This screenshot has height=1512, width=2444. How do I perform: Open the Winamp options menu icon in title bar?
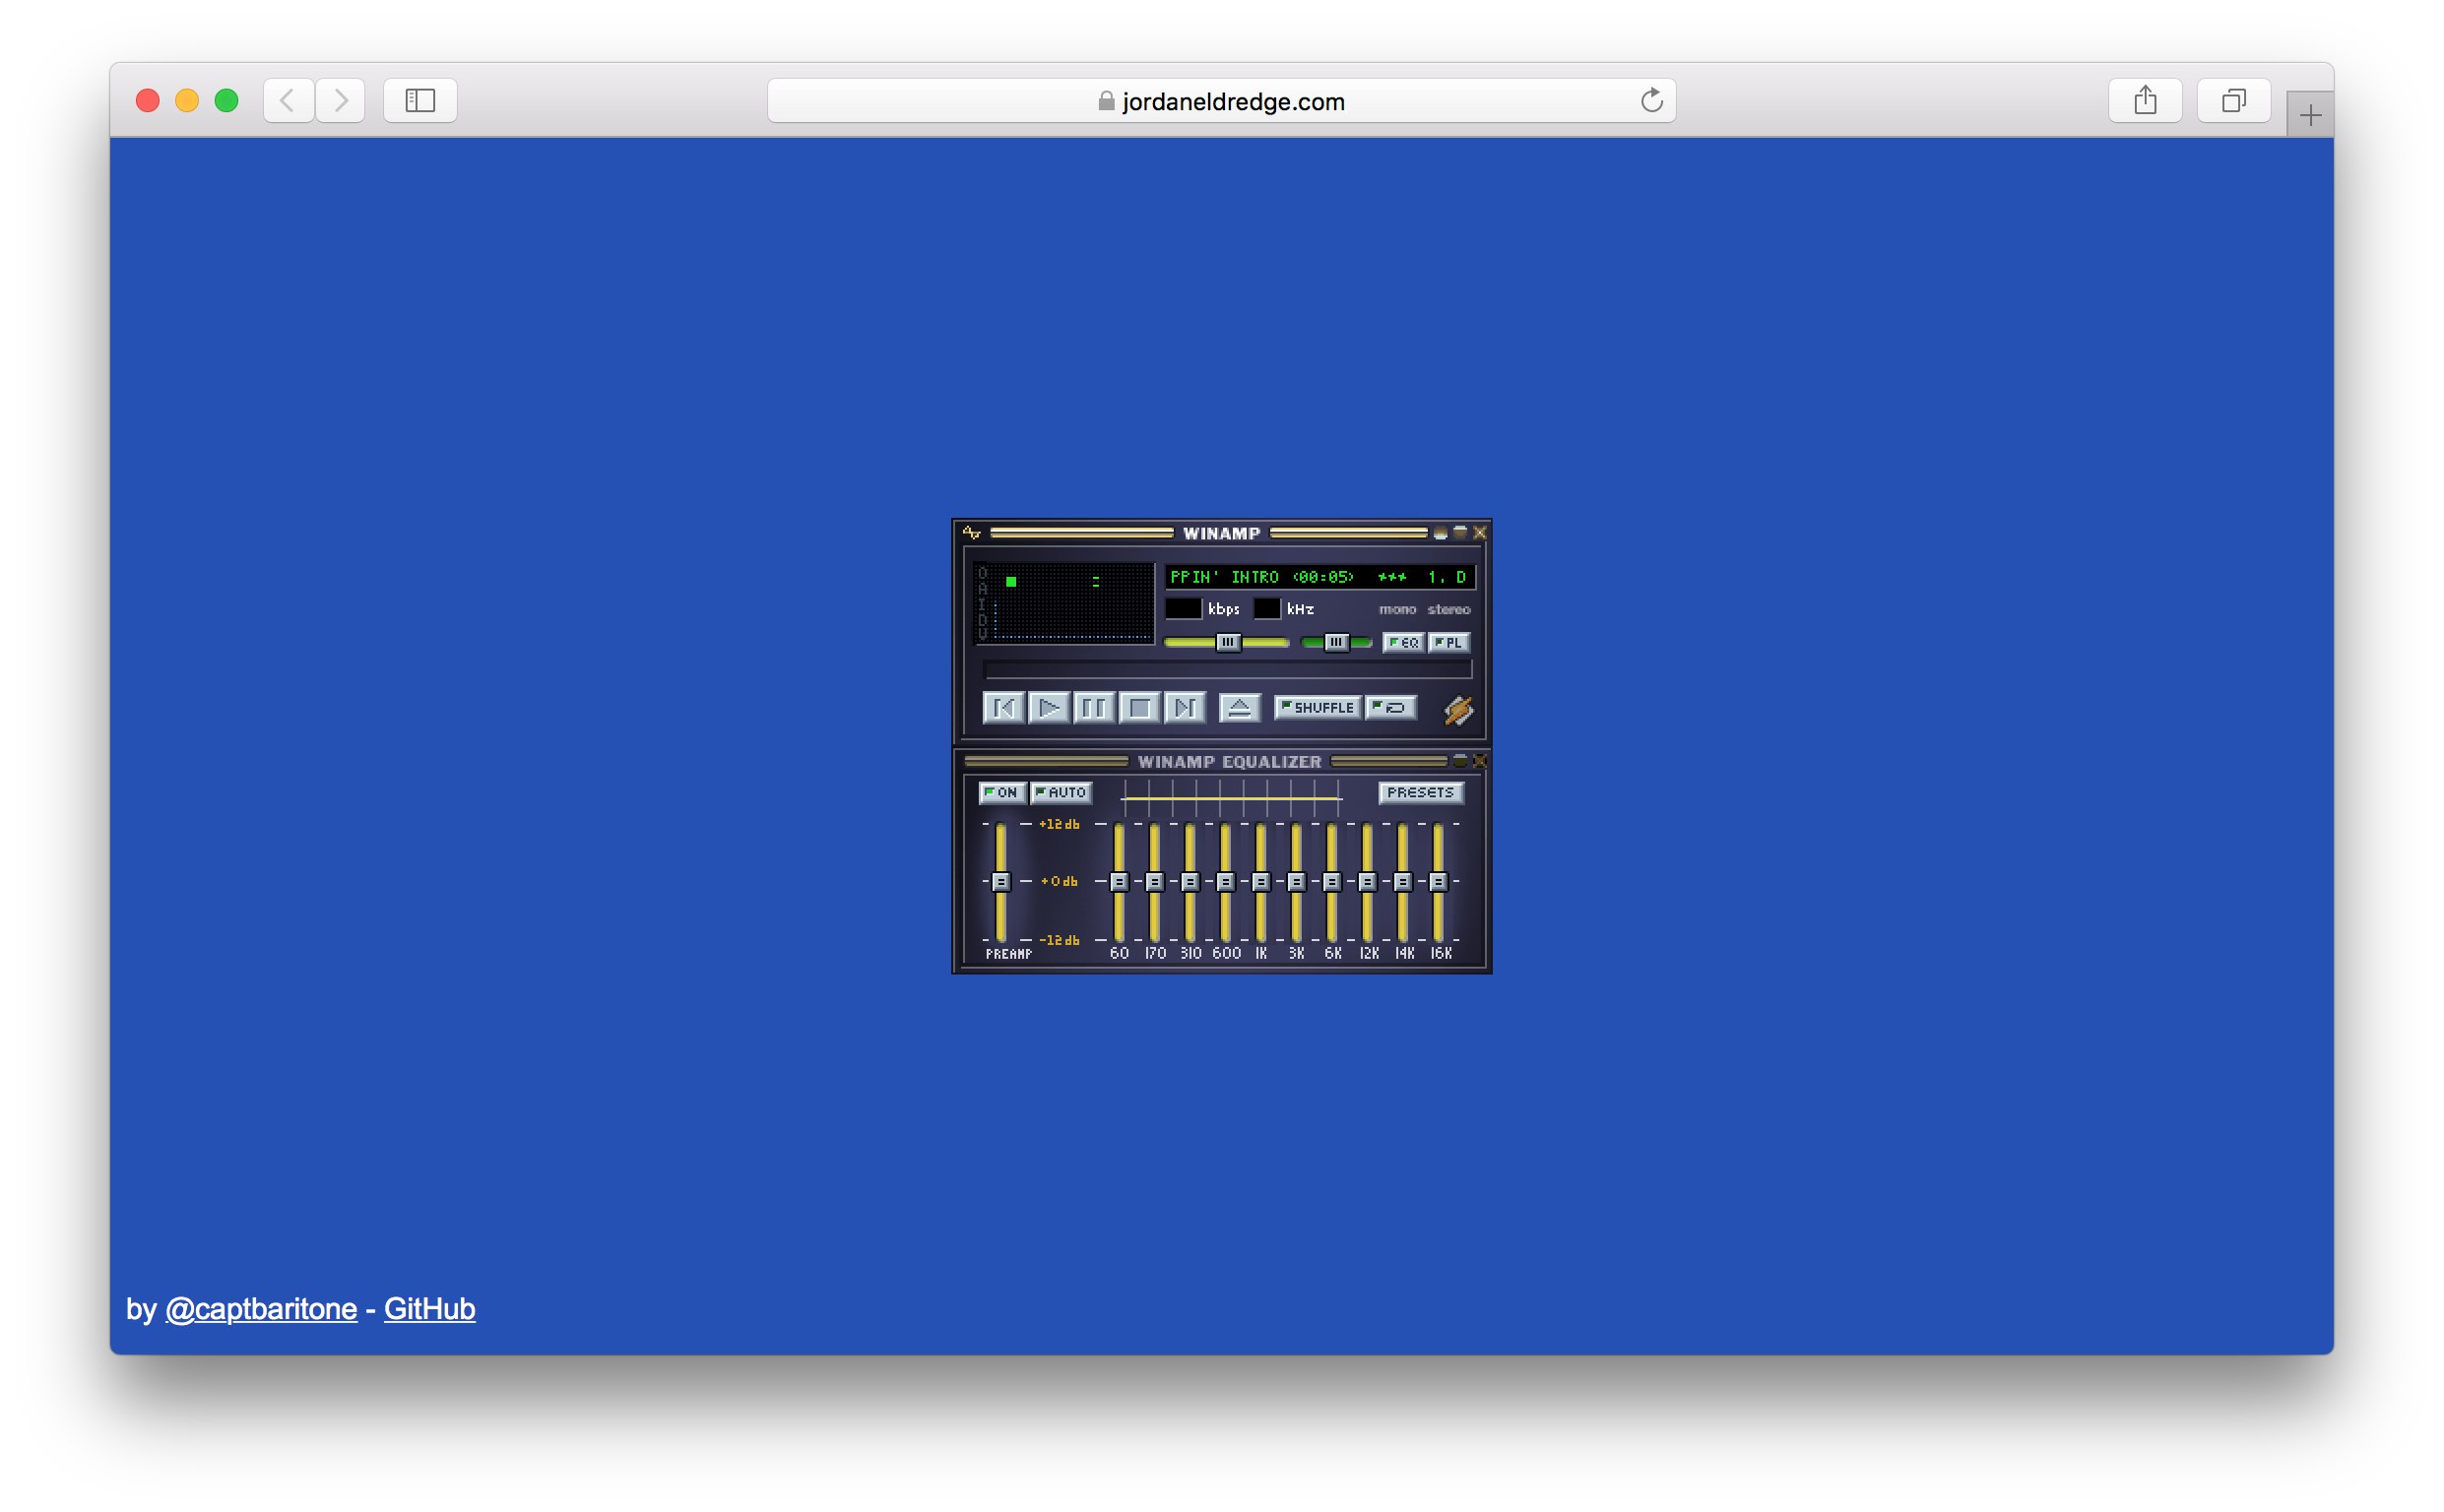971,533
